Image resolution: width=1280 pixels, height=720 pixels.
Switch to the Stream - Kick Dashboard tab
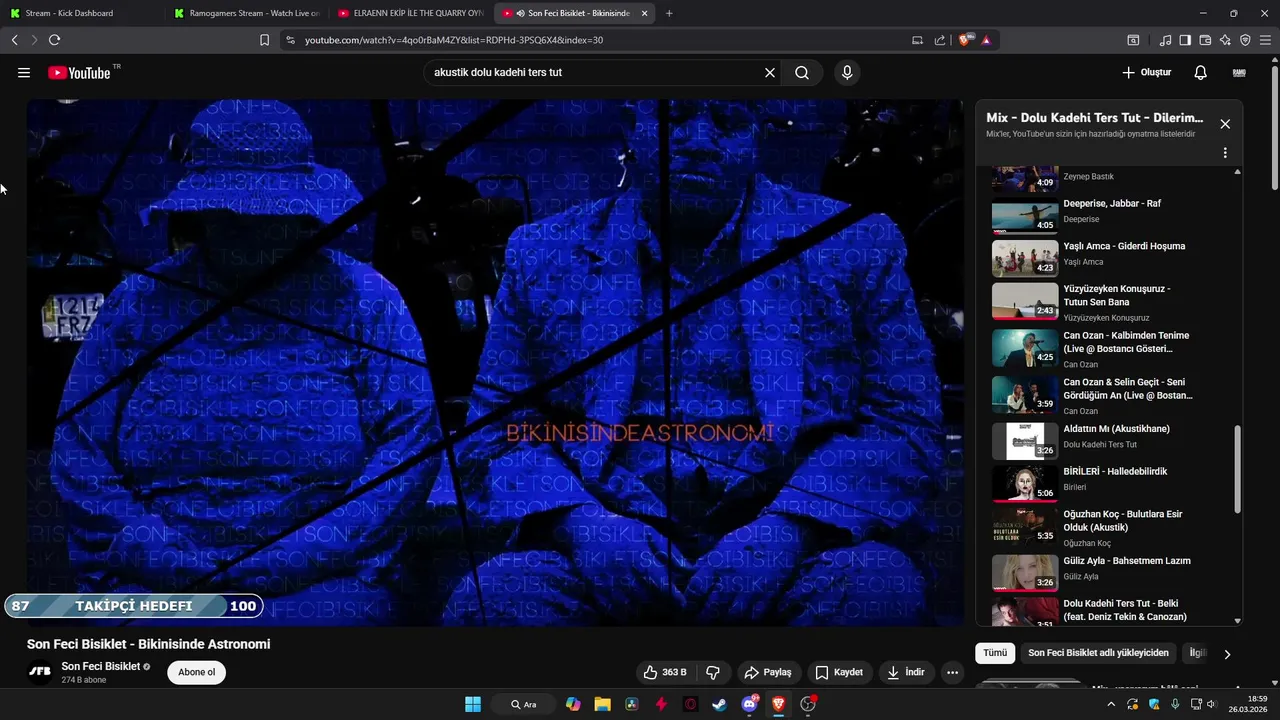(82, 13)
